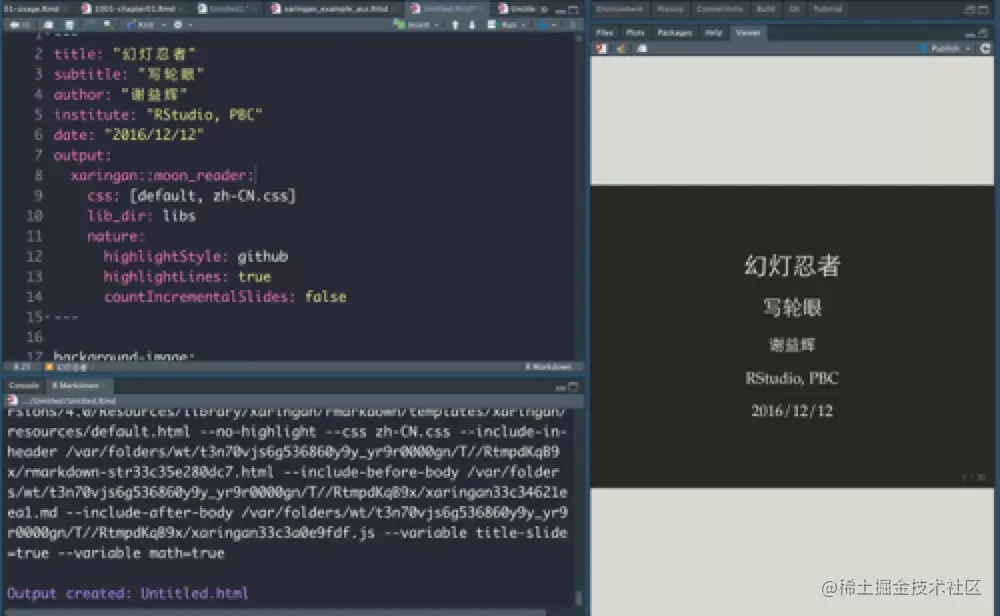Switch to the Packages tab
The width and height of the screenshot is (1000, 616).
pos(674,33)
